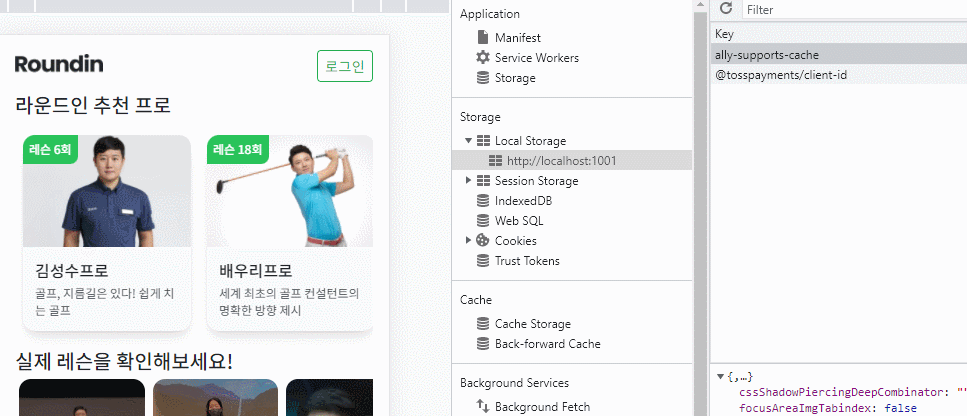Click the 레슨 18회 badge
Image resolution: width=967 pixels, height=416 pixels.
237,150
